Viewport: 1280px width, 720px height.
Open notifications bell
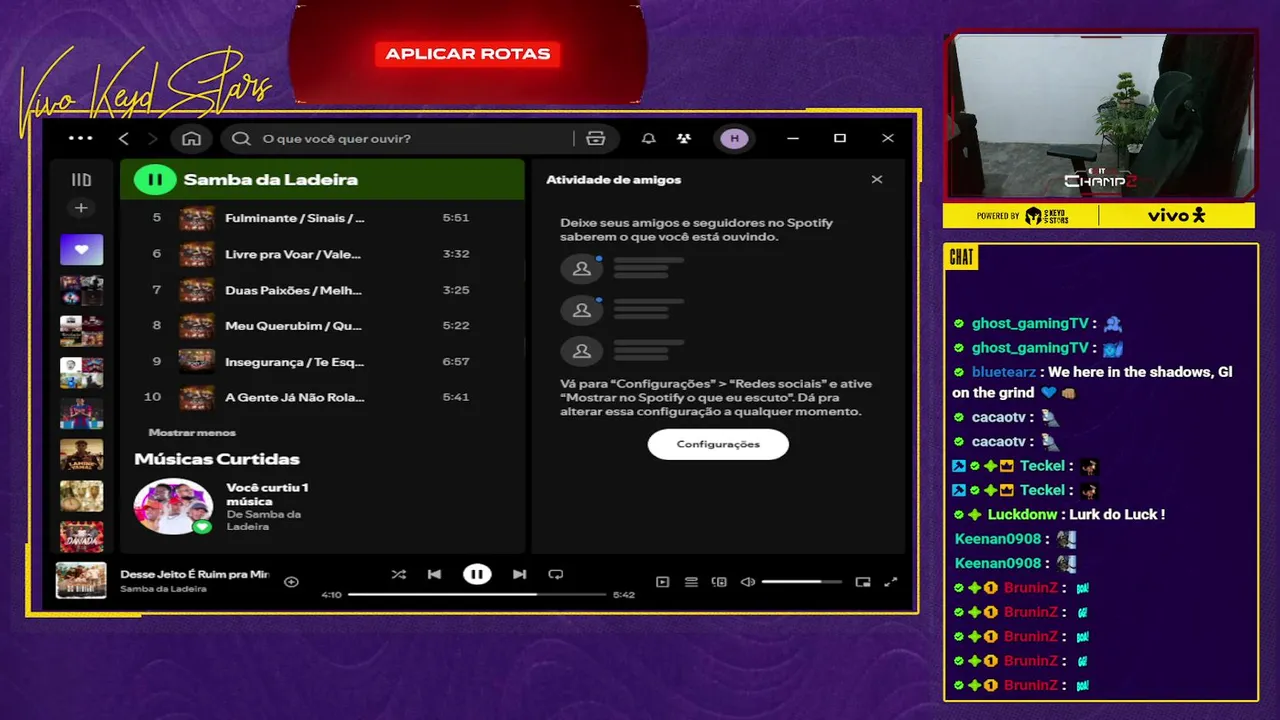649,138
